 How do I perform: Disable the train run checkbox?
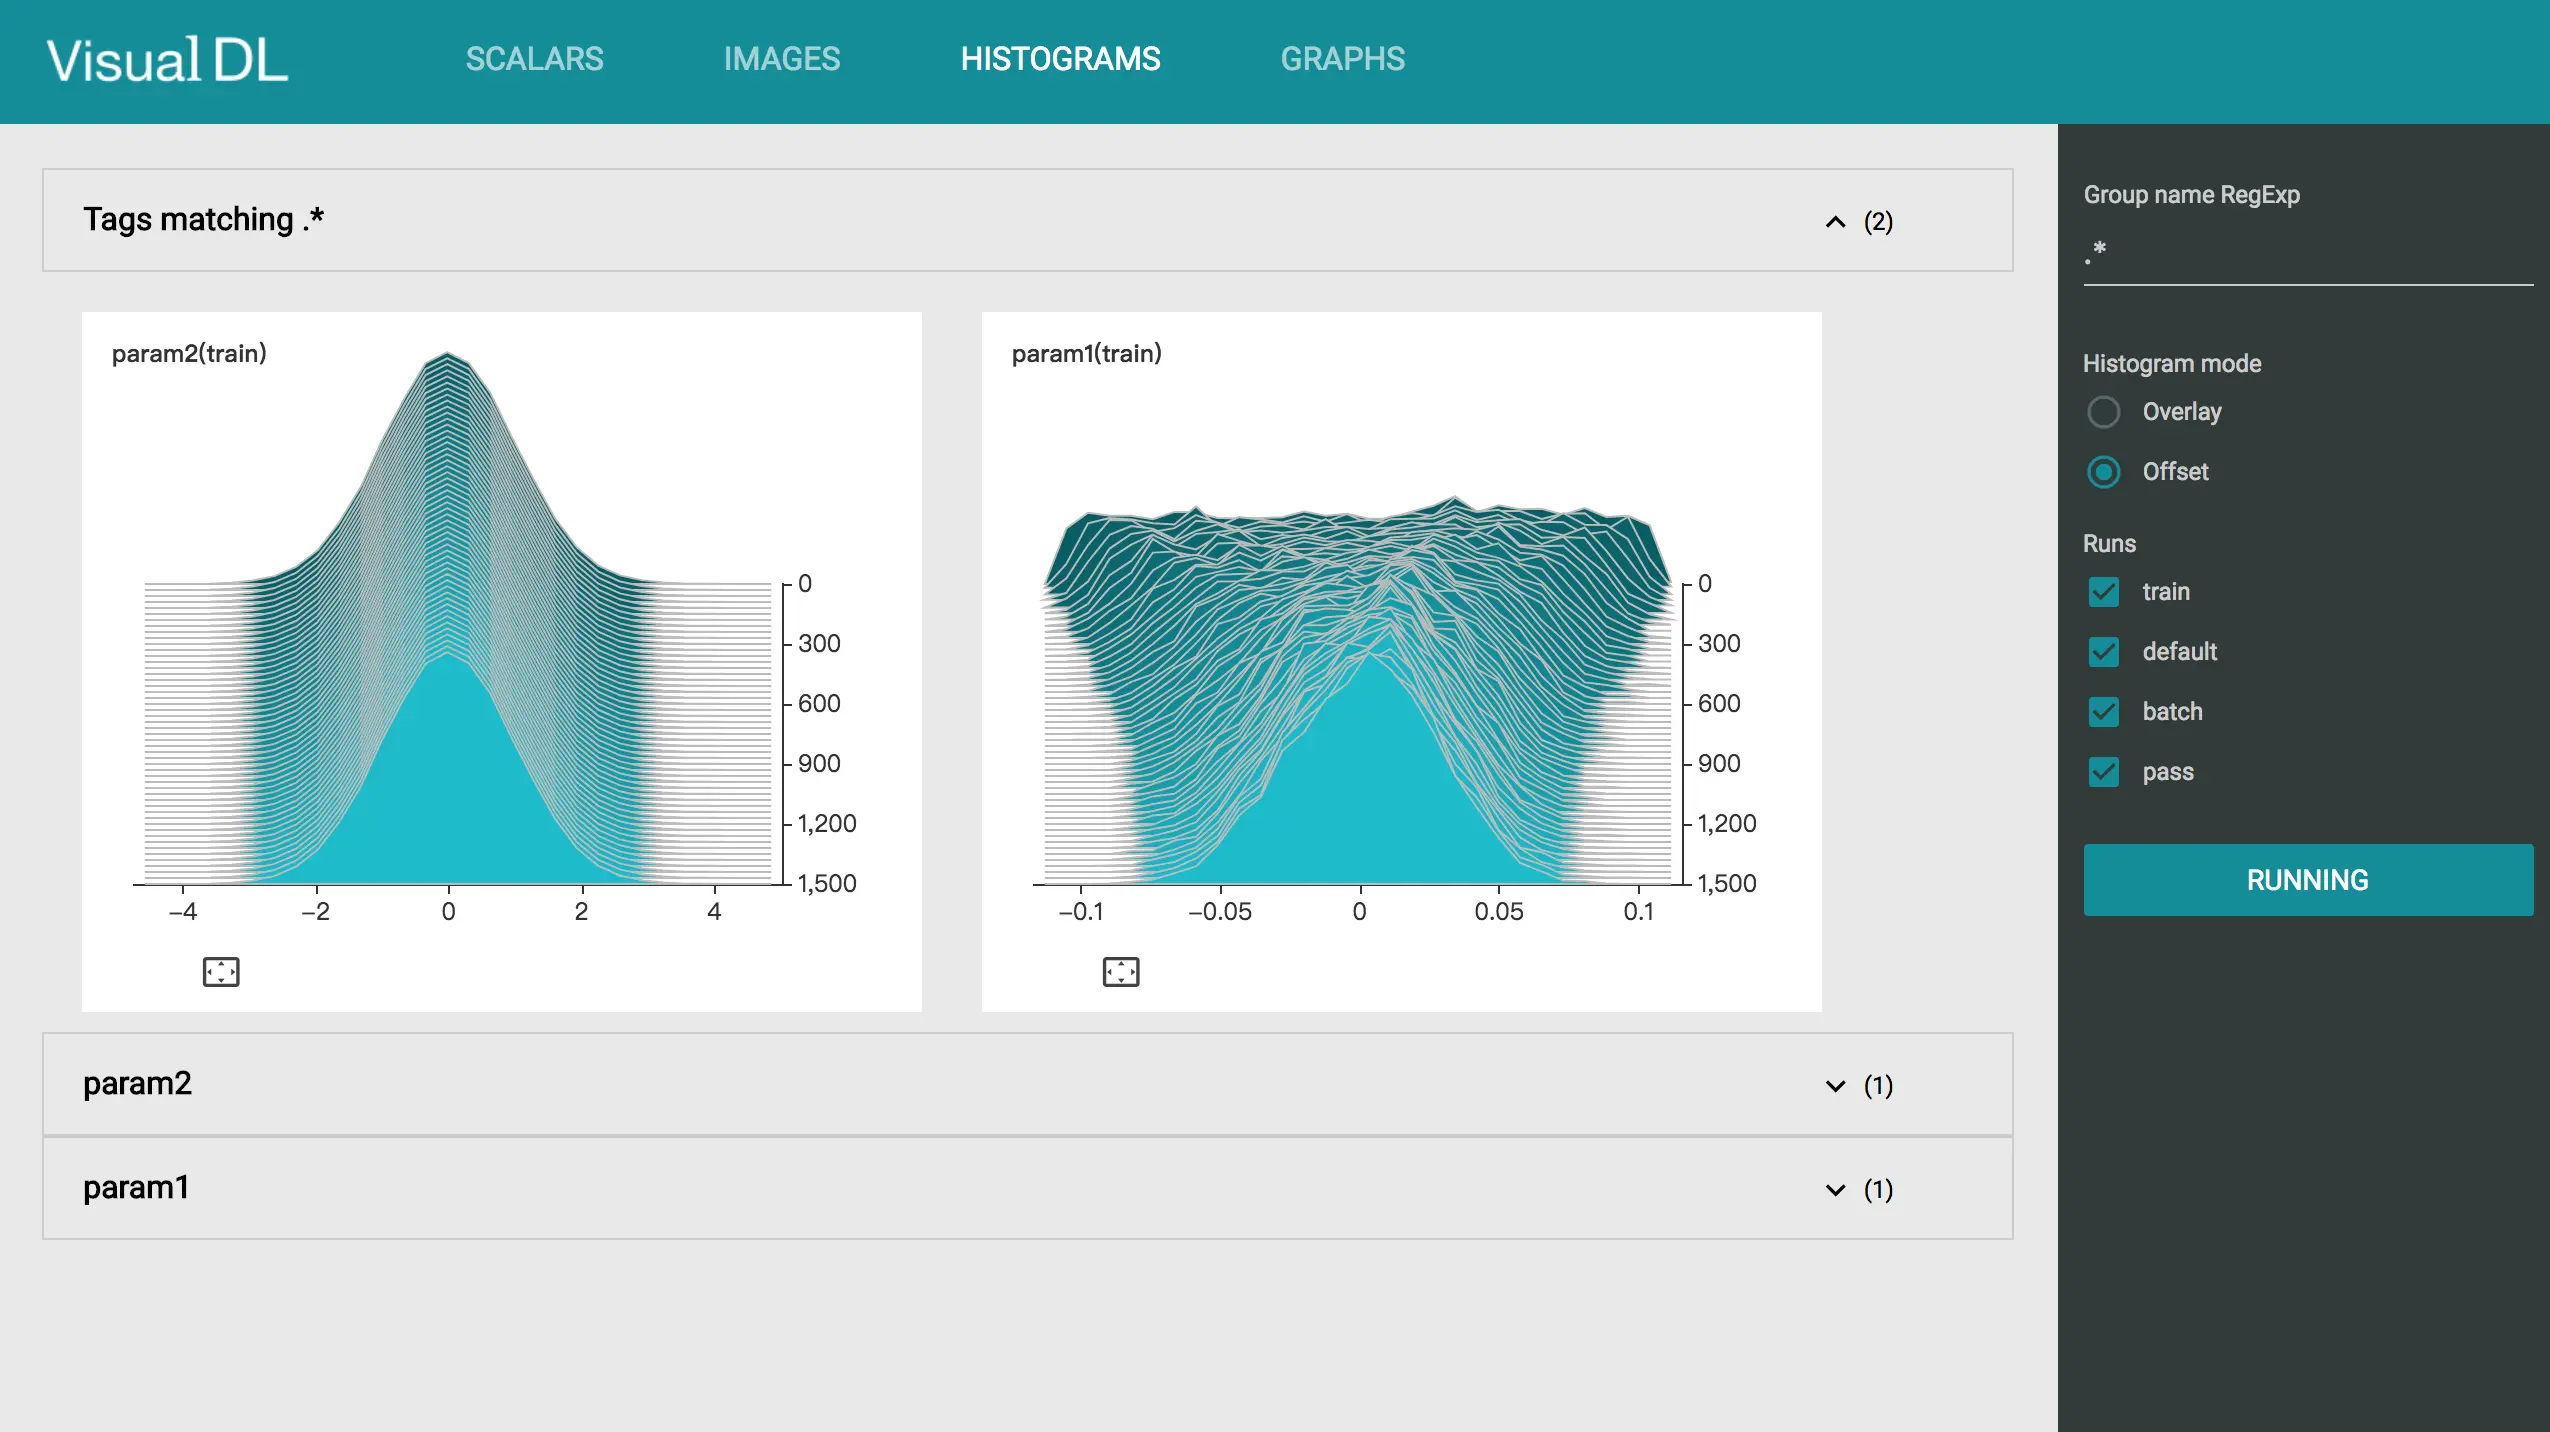pyautogui.click(x=2102, y=592)
